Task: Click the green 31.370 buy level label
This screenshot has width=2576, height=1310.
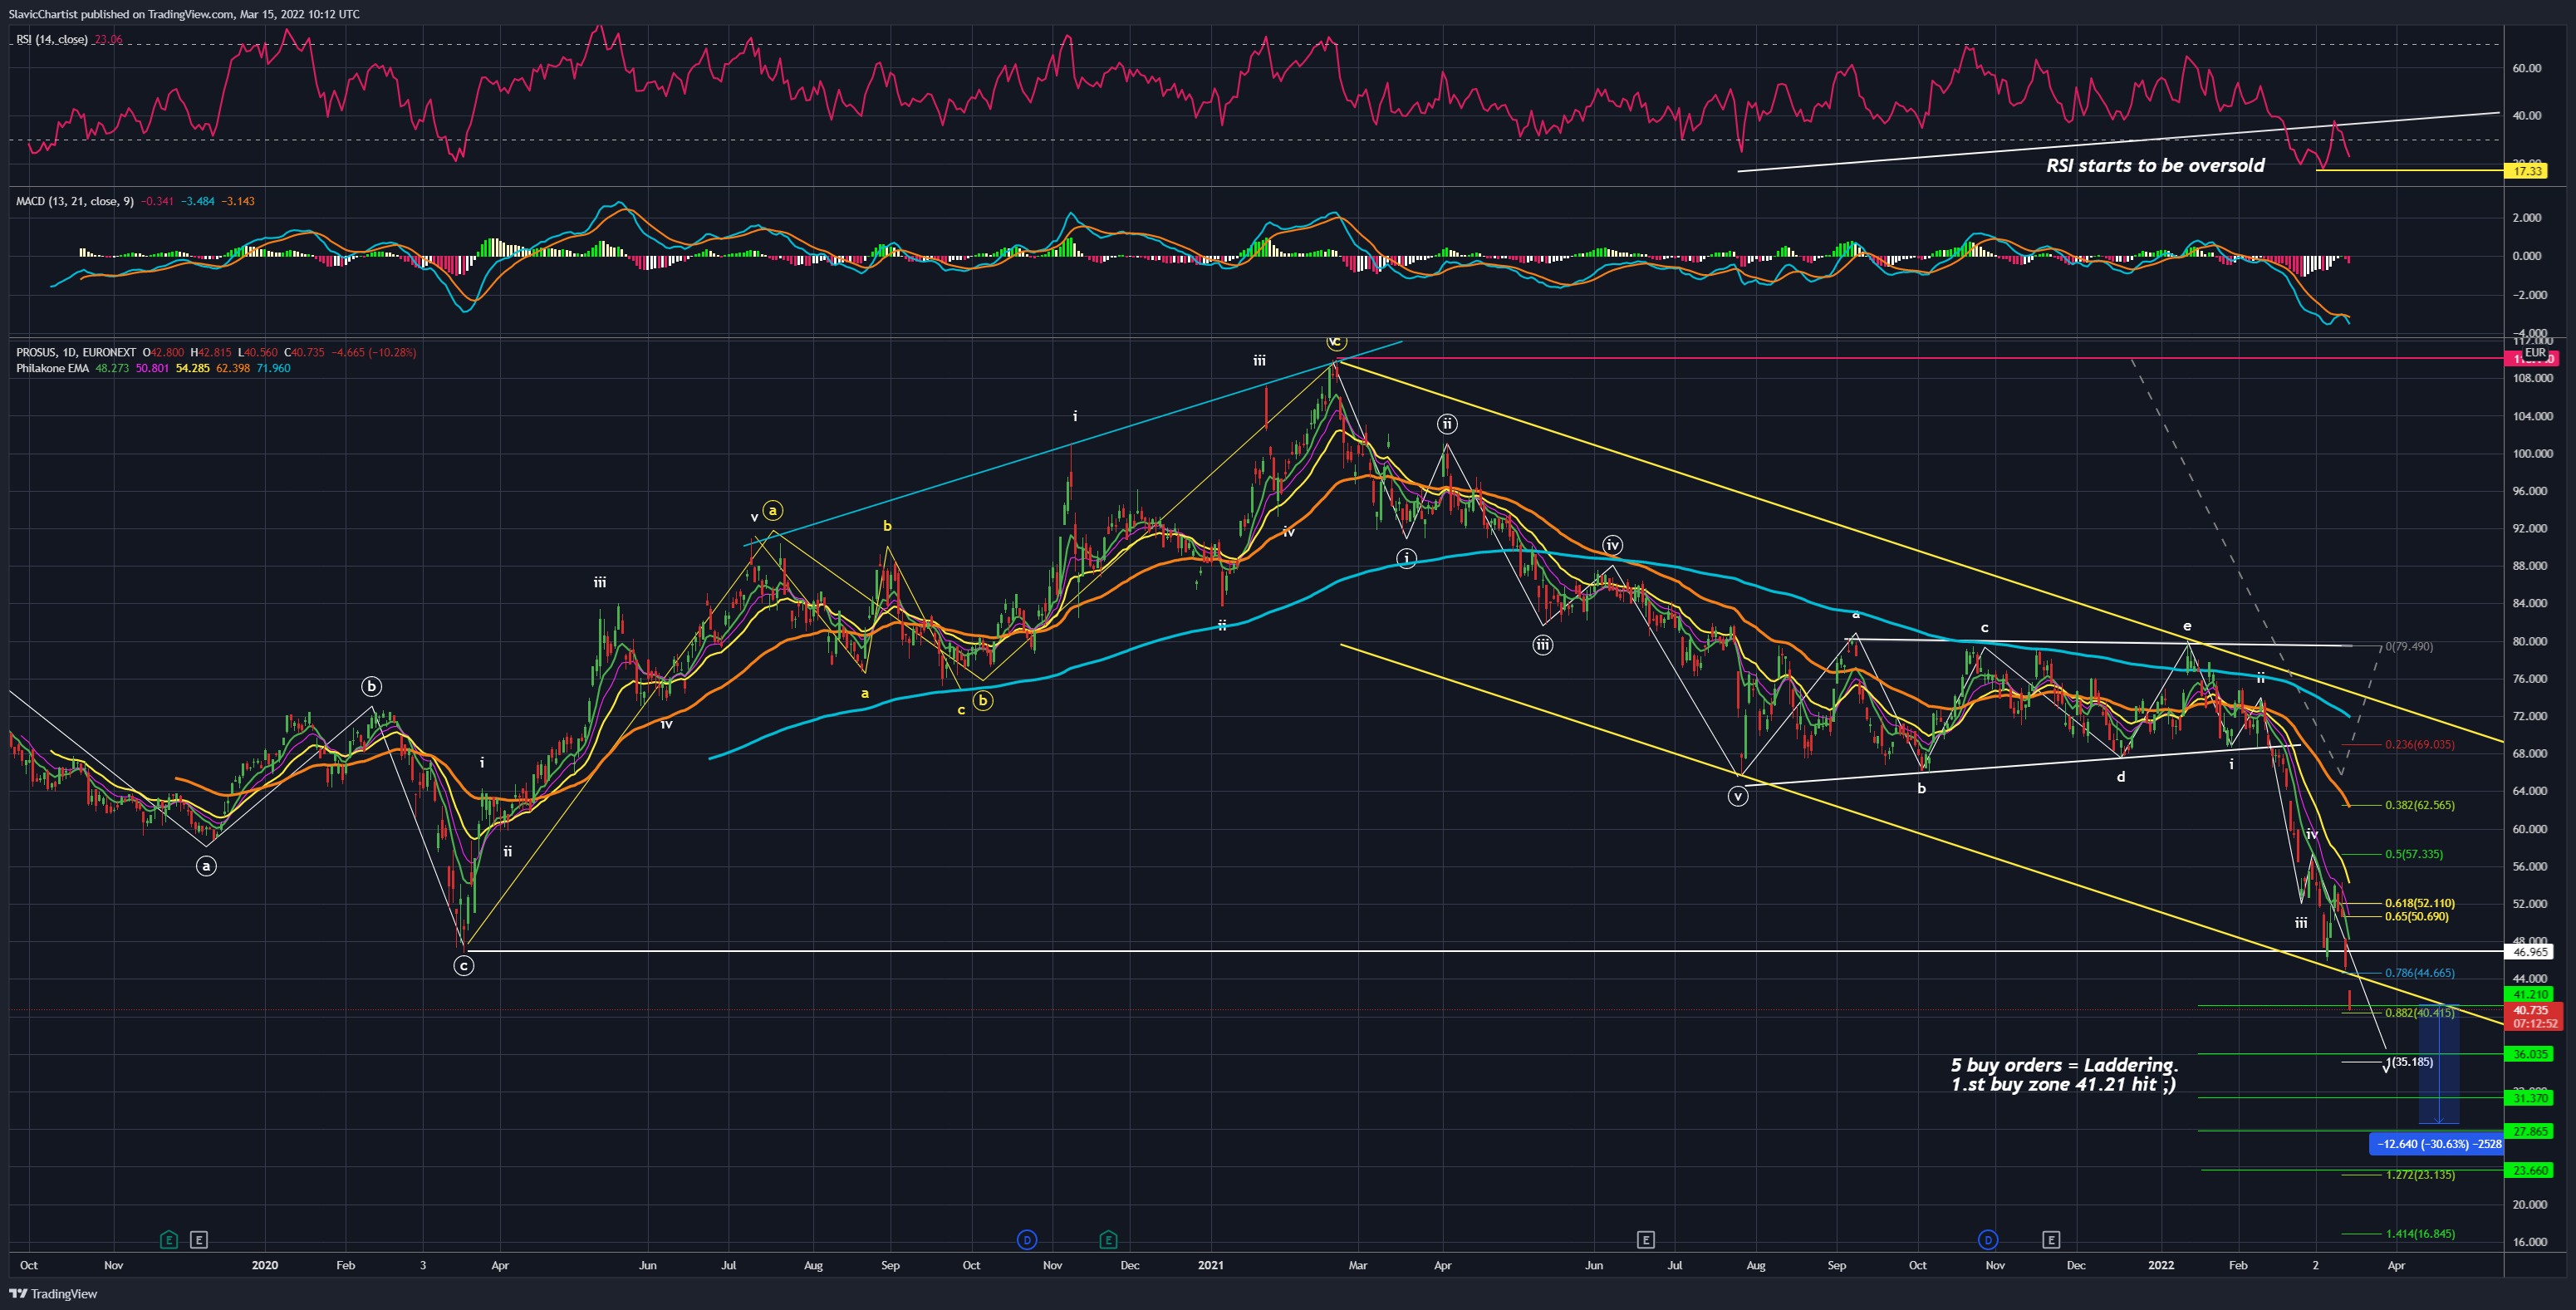Action: pyautogui.click(x=2530, y=1098)
